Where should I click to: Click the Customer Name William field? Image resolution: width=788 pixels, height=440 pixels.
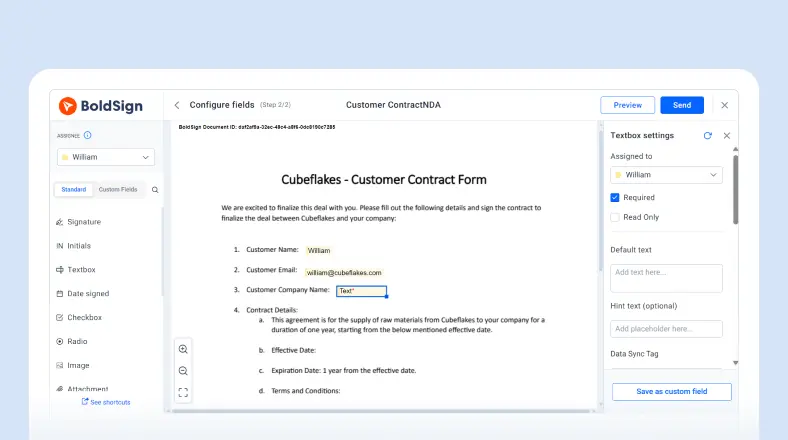[x=319, y=250]
